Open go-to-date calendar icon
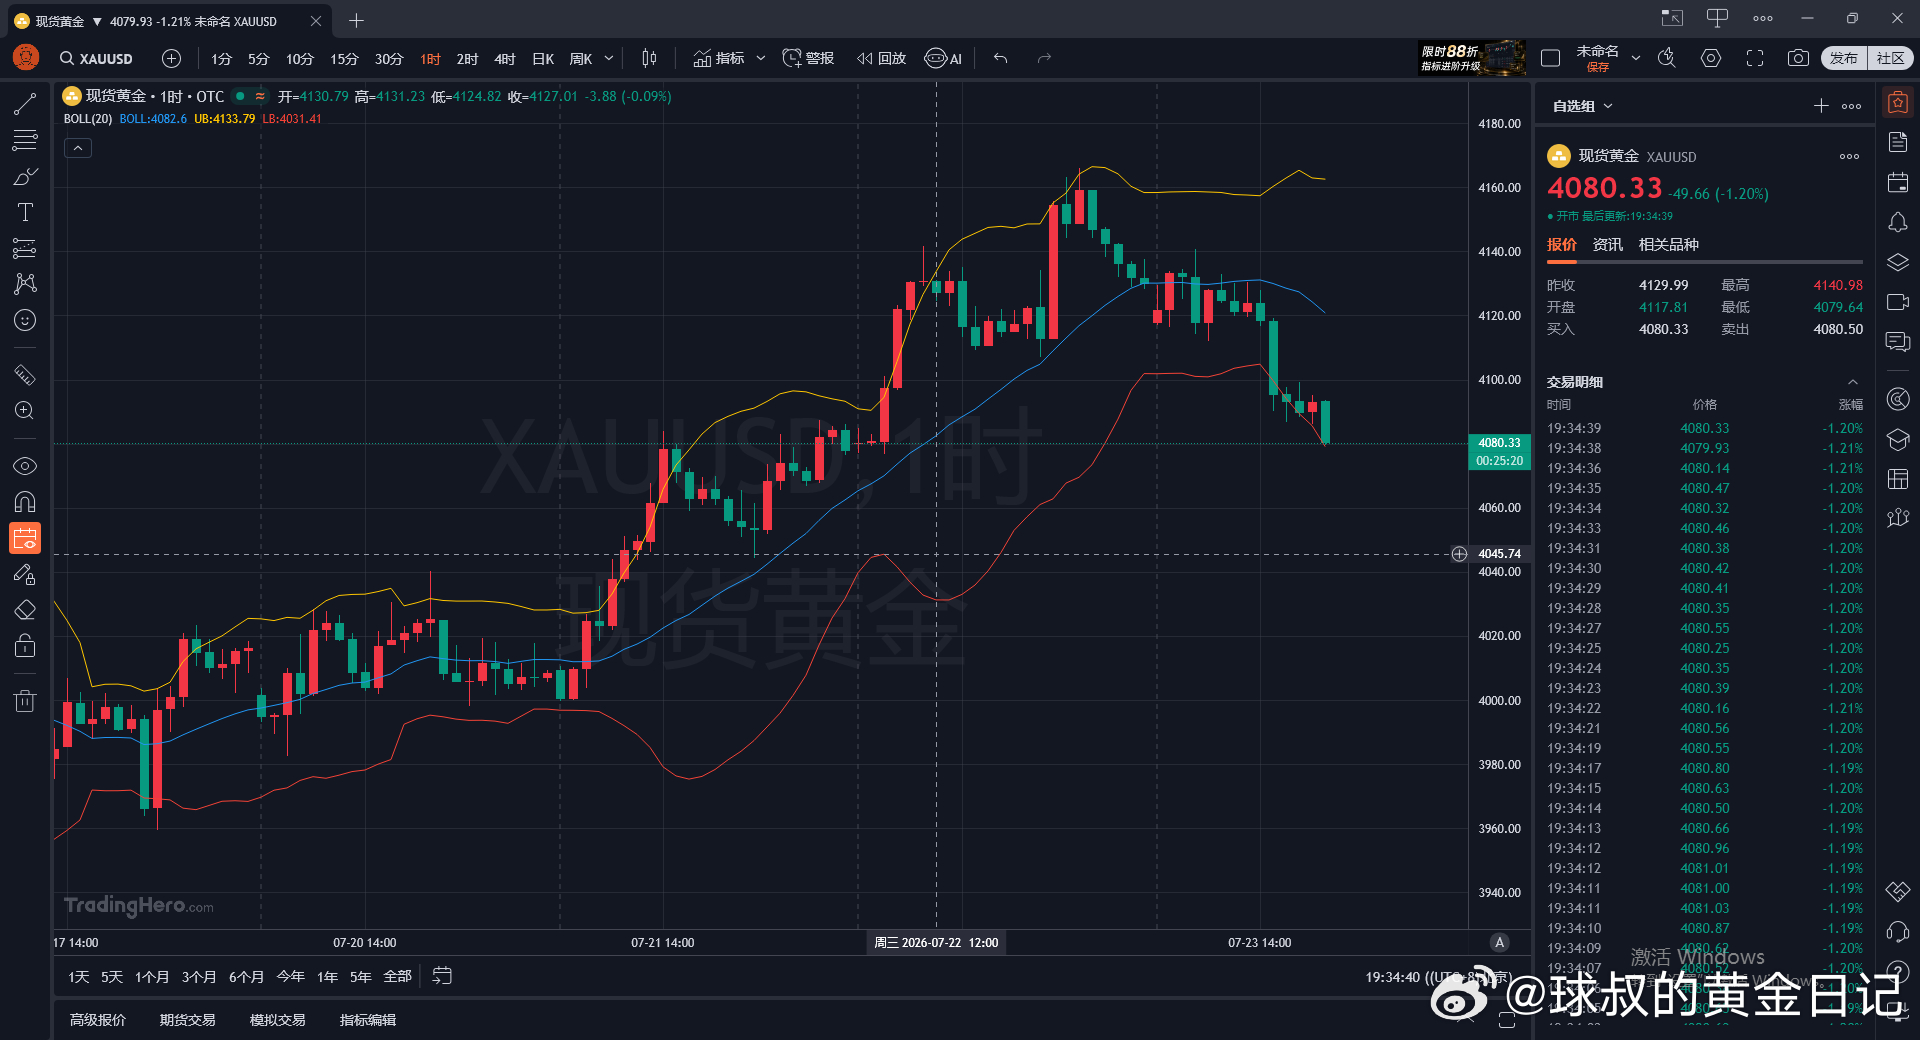 pos(442,976)
